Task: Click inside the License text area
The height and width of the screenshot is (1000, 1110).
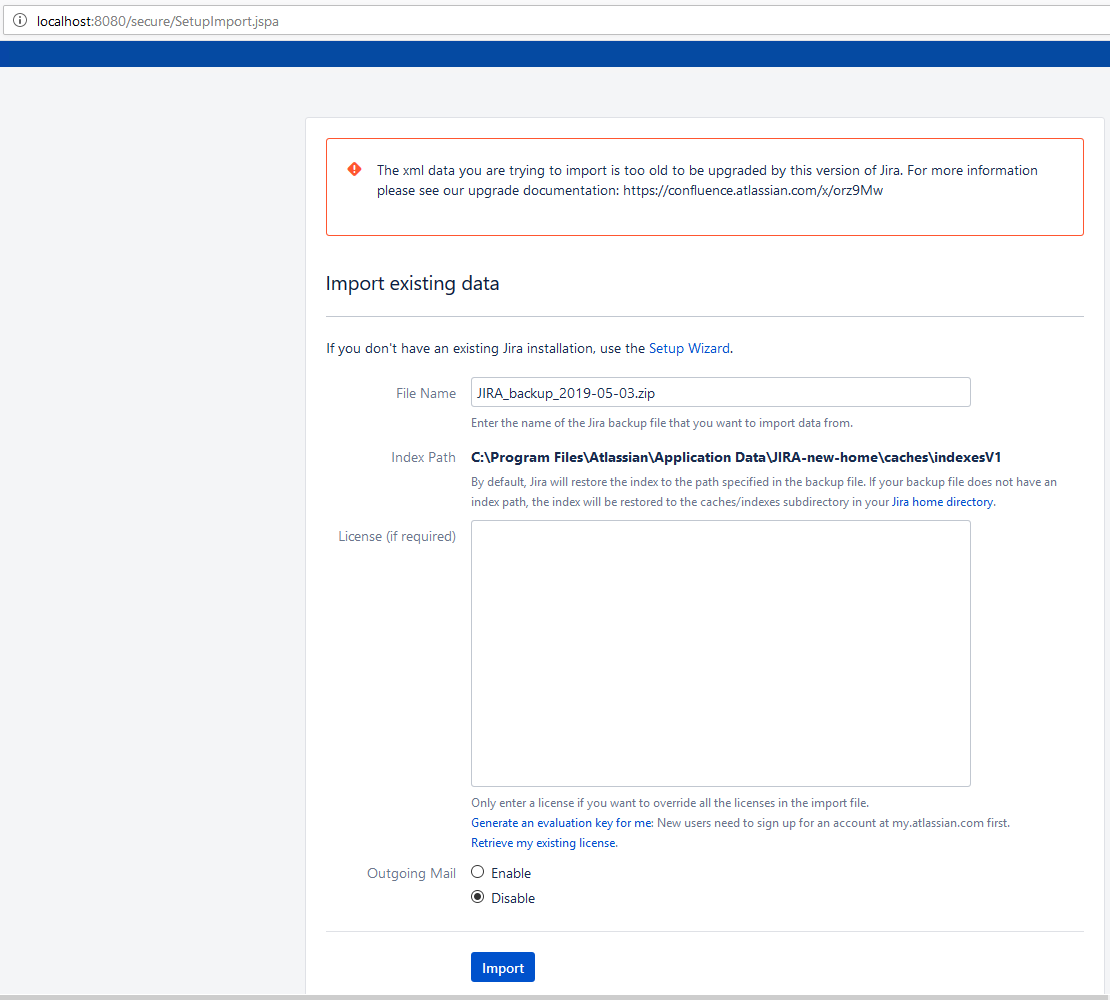Action: click(x=720, y=653)
